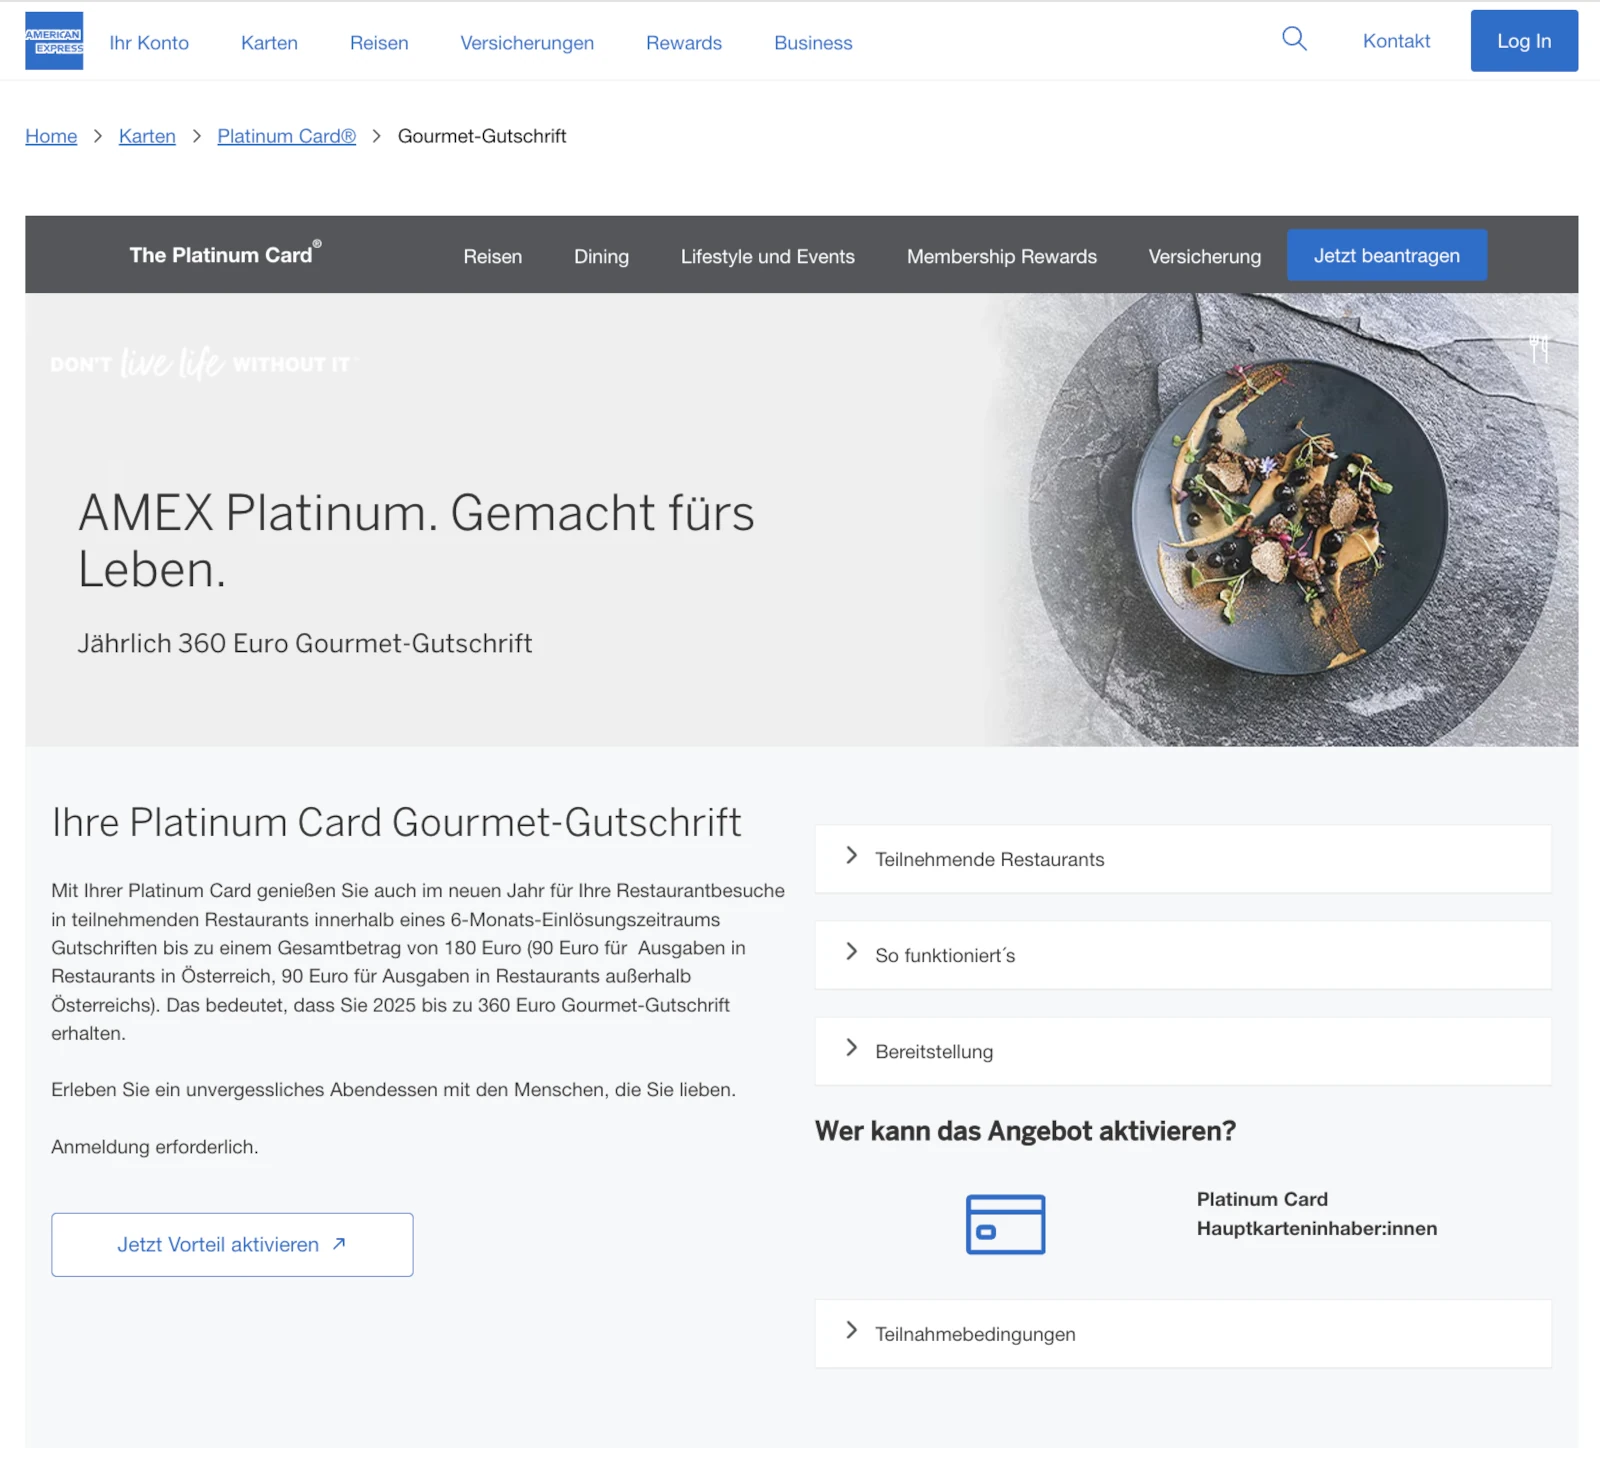Click the Kontakt link
The height and width of the screenshot is (1472, 1600).
click(x=1396, y=41)
